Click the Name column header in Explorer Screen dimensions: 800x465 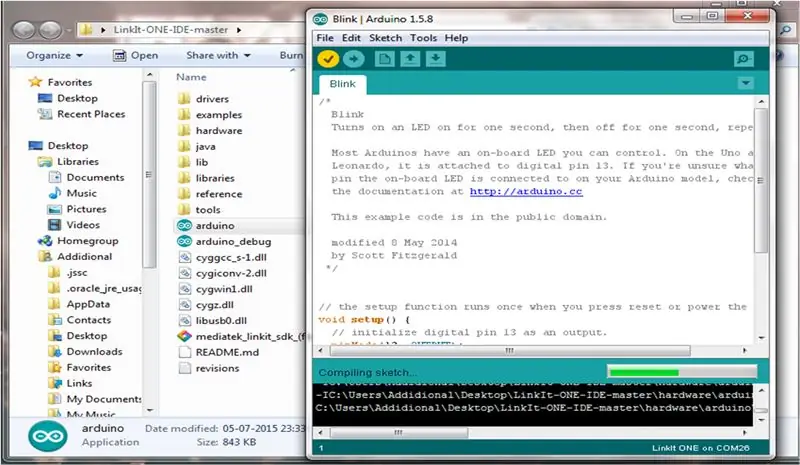[x=191, y=77]
